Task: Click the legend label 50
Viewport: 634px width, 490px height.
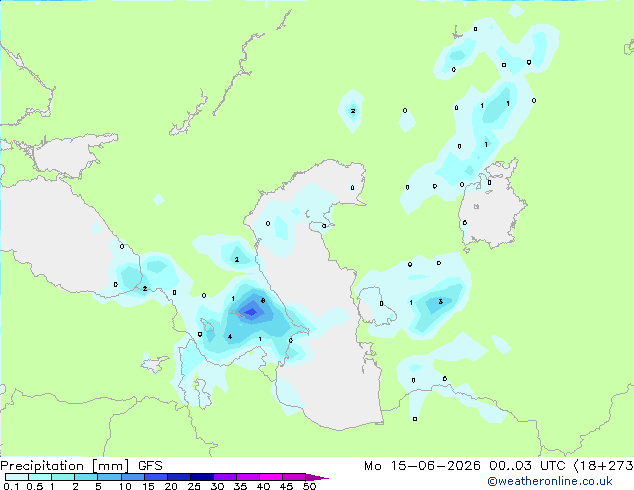Action: [310, 486]
